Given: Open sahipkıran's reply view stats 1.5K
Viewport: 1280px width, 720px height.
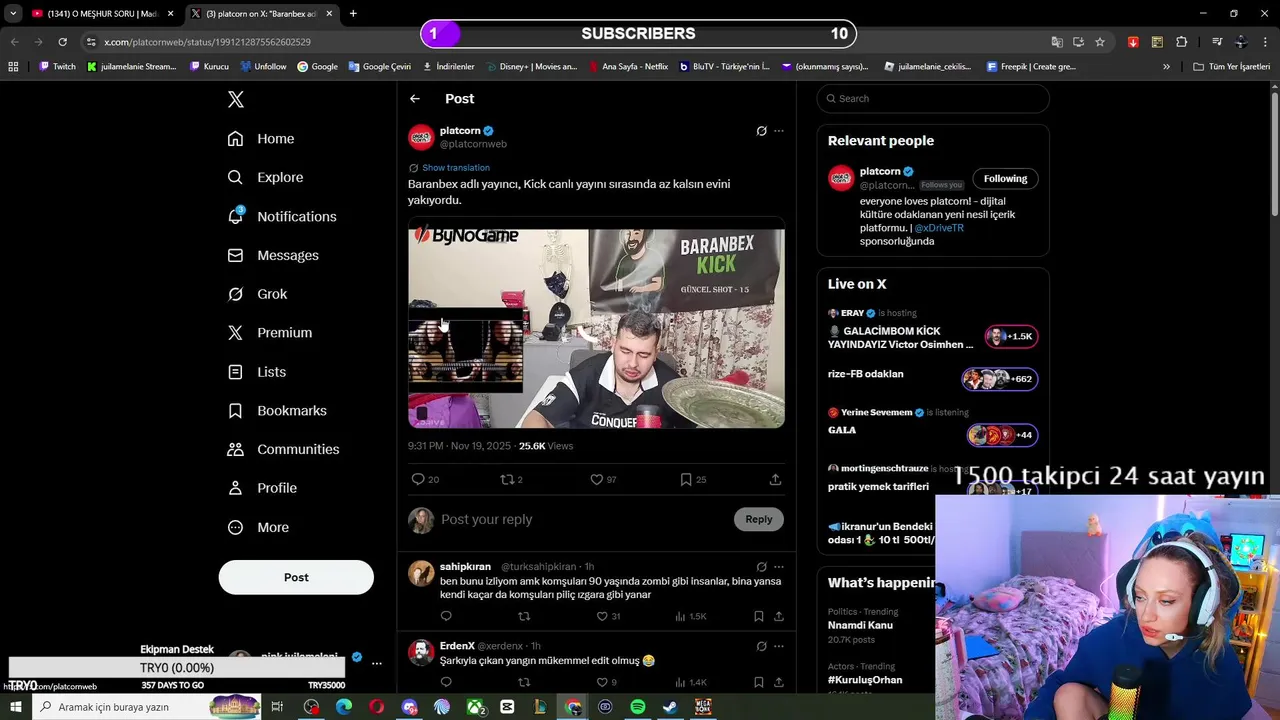Looking at the screenshot, I should tap(691, 617).
